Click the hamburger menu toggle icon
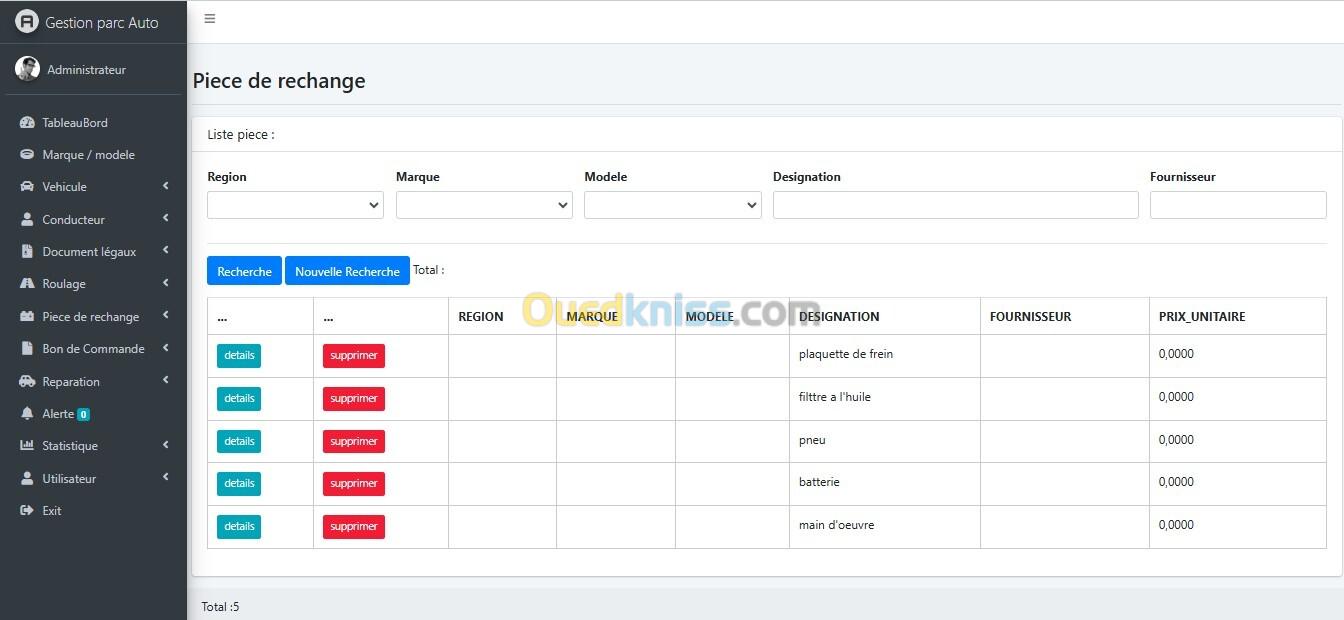This screenshot has height=620, width=1344. tap(210, 19)
